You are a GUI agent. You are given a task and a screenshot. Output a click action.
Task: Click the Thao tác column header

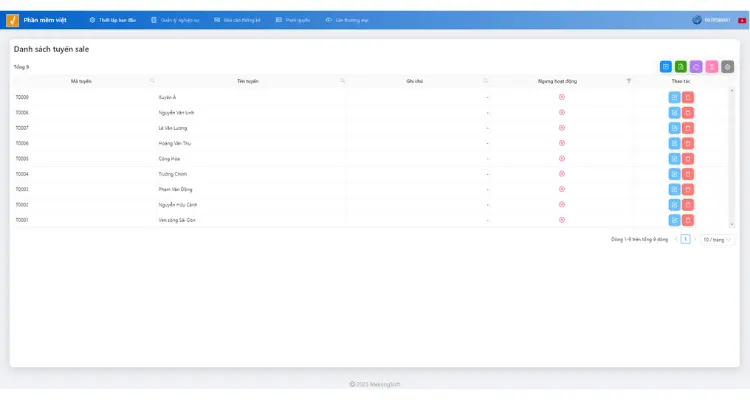tap(681, 81)
